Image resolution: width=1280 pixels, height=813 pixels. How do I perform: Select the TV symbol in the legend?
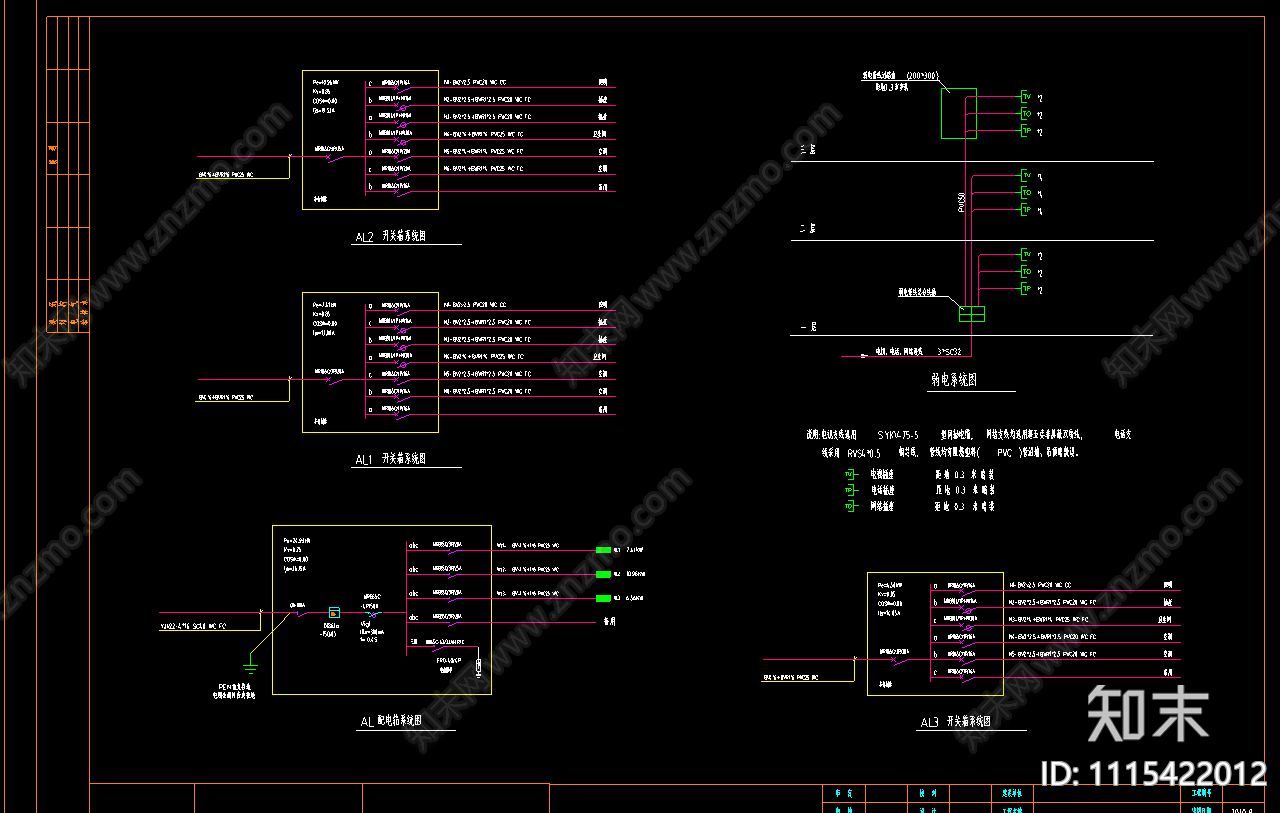[x=850, y=474]
